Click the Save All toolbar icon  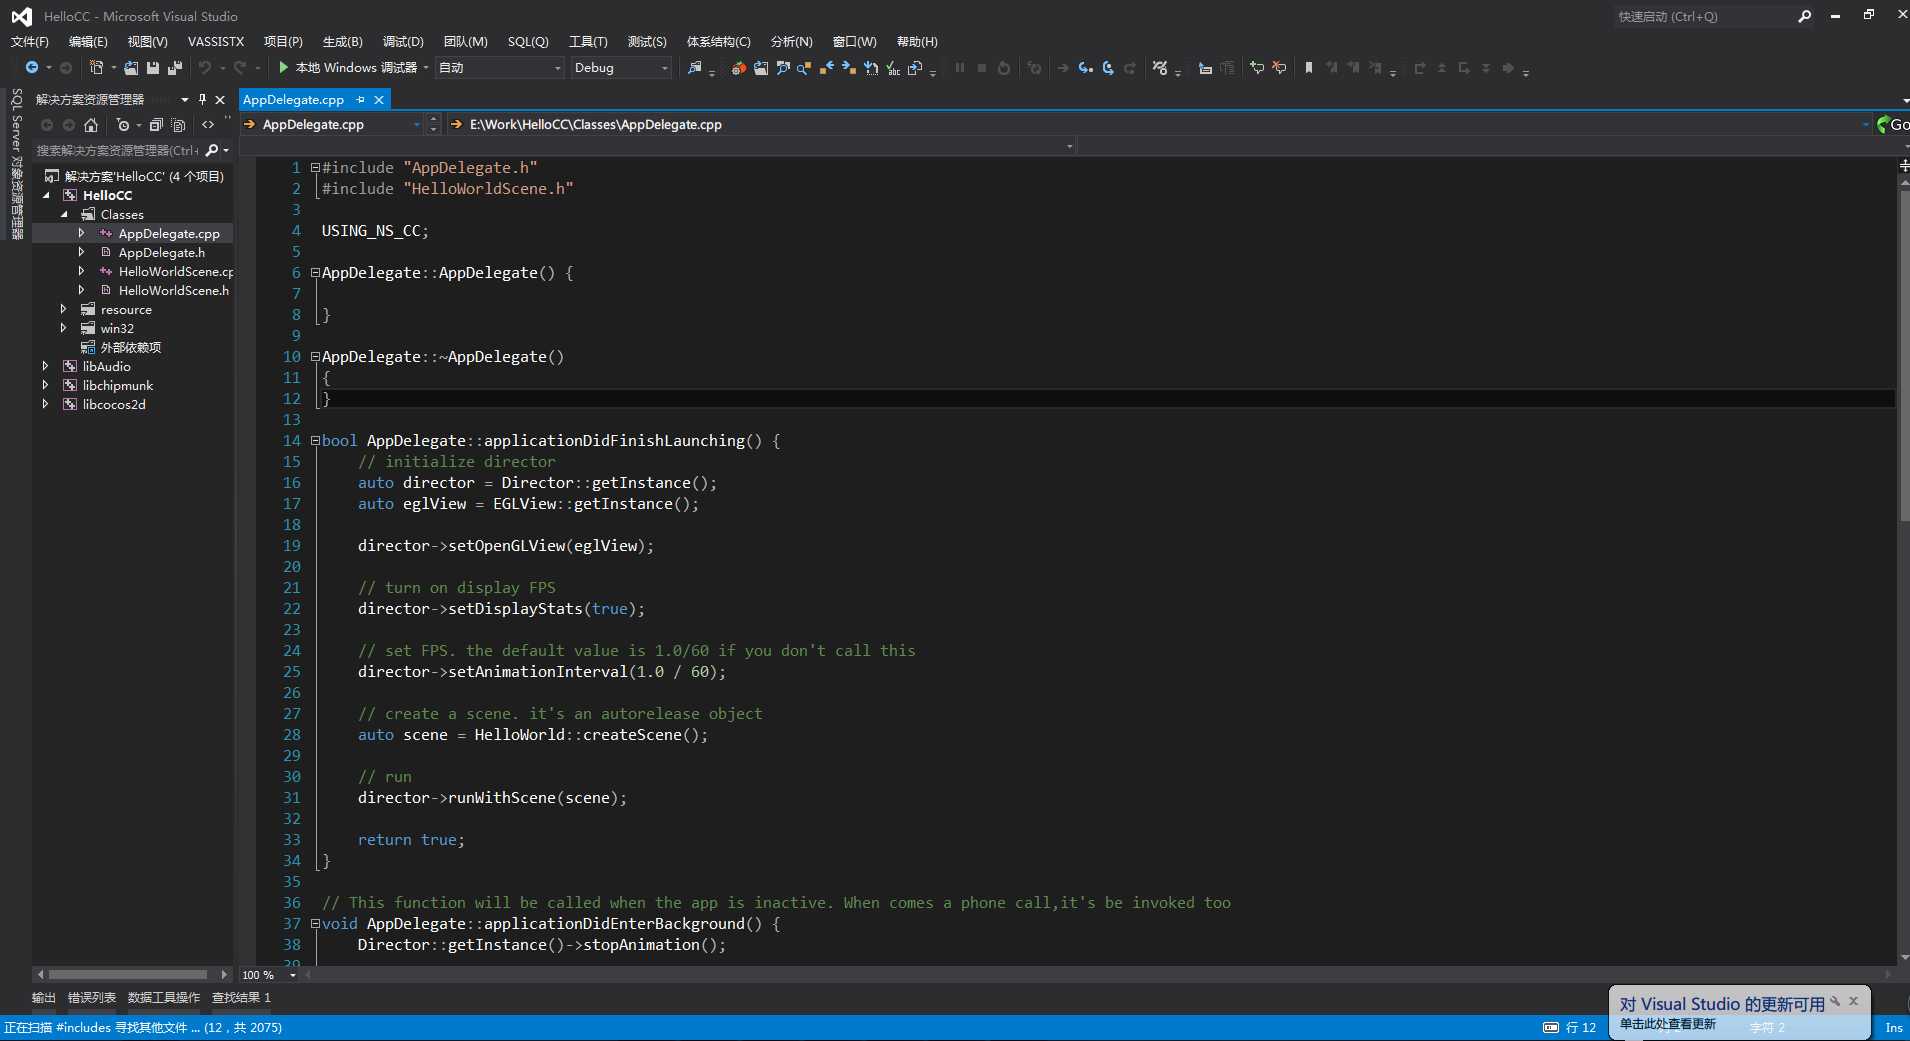click(x=175, y=68)
